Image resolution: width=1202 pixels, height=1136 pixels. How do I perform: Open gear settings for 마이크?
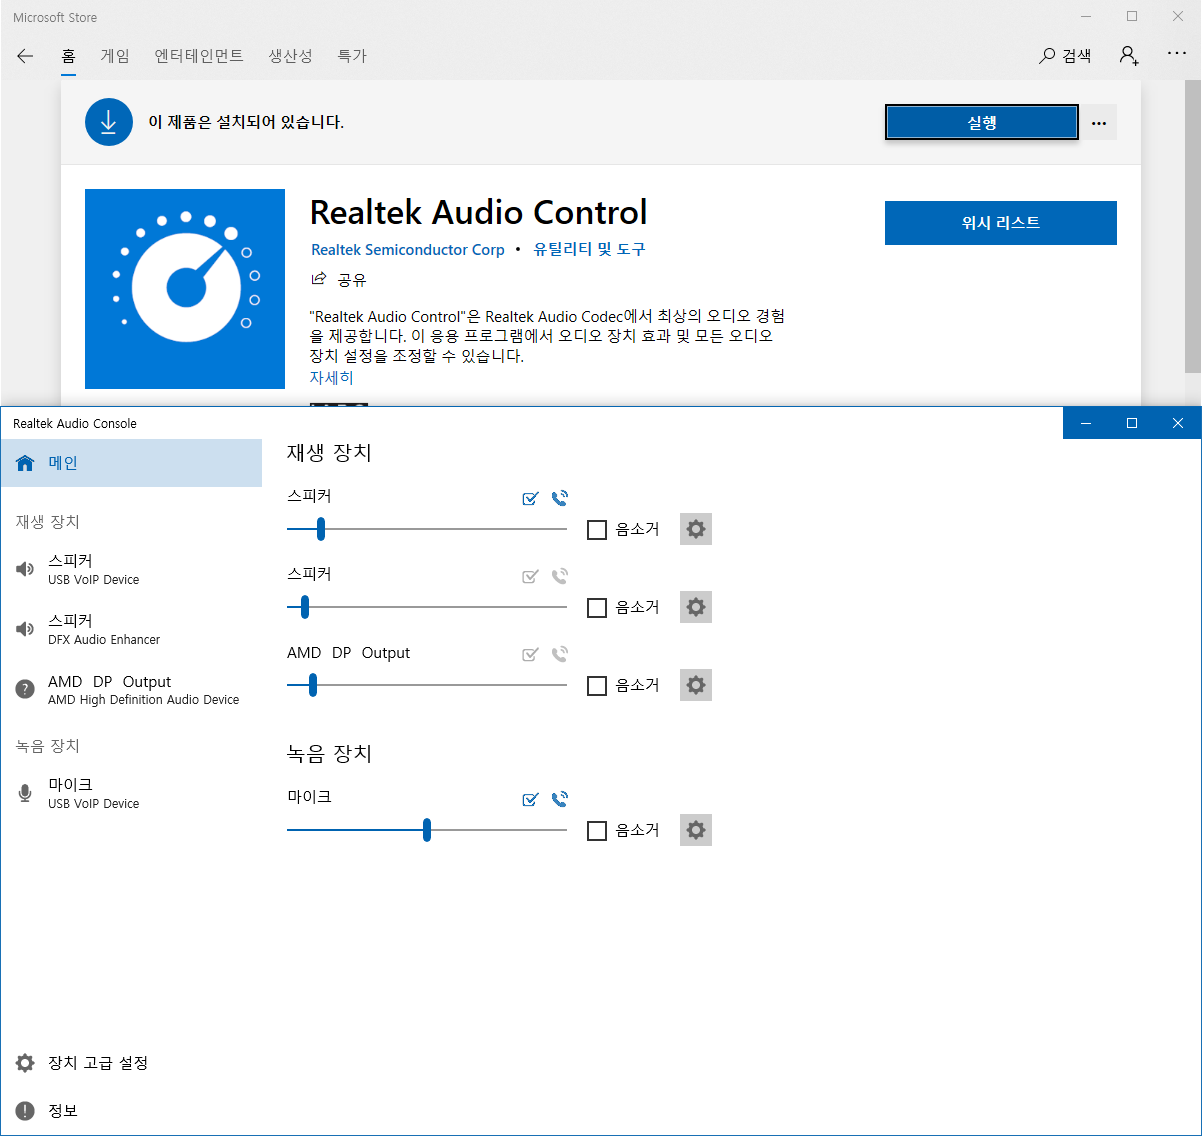click(x=696, y=830)
